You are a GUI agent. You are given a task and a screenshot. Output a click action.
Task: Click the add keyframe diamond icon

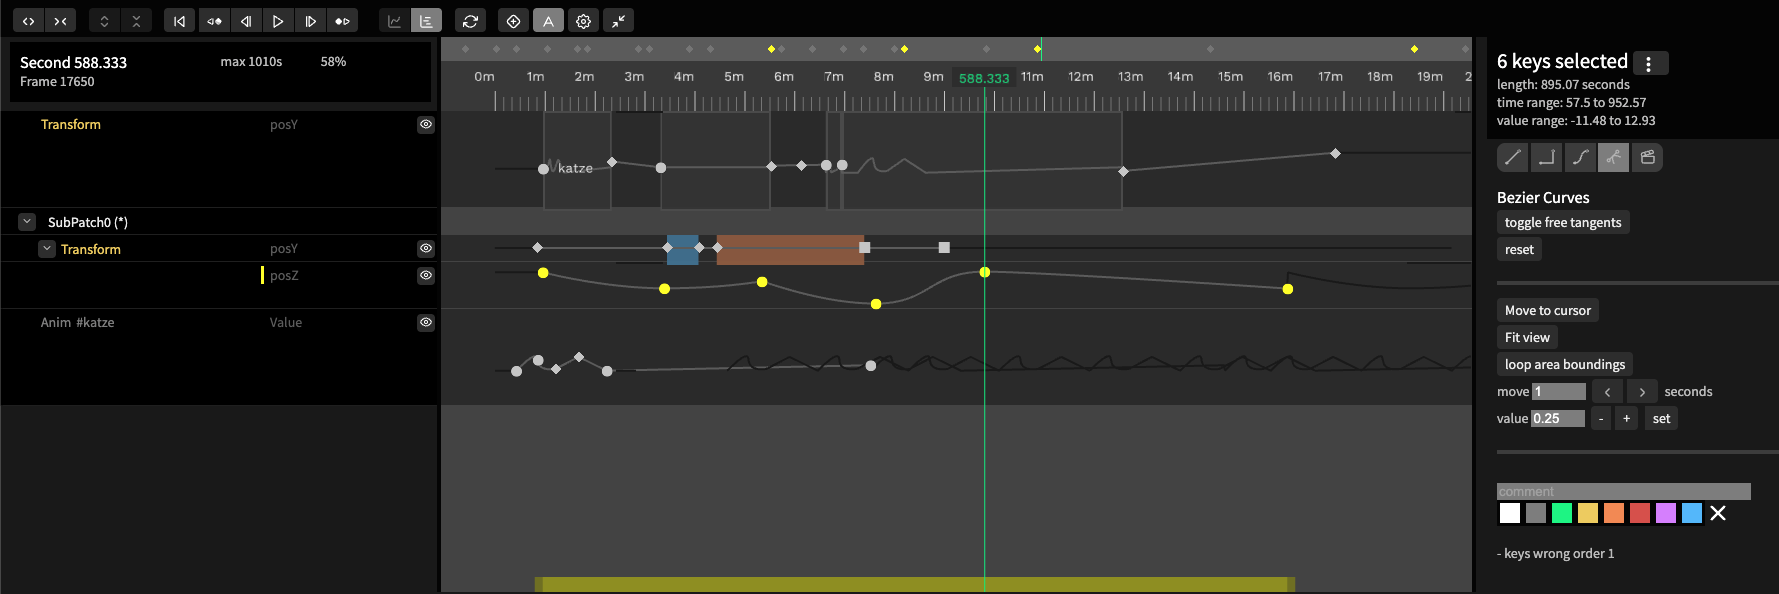(513, 21)
